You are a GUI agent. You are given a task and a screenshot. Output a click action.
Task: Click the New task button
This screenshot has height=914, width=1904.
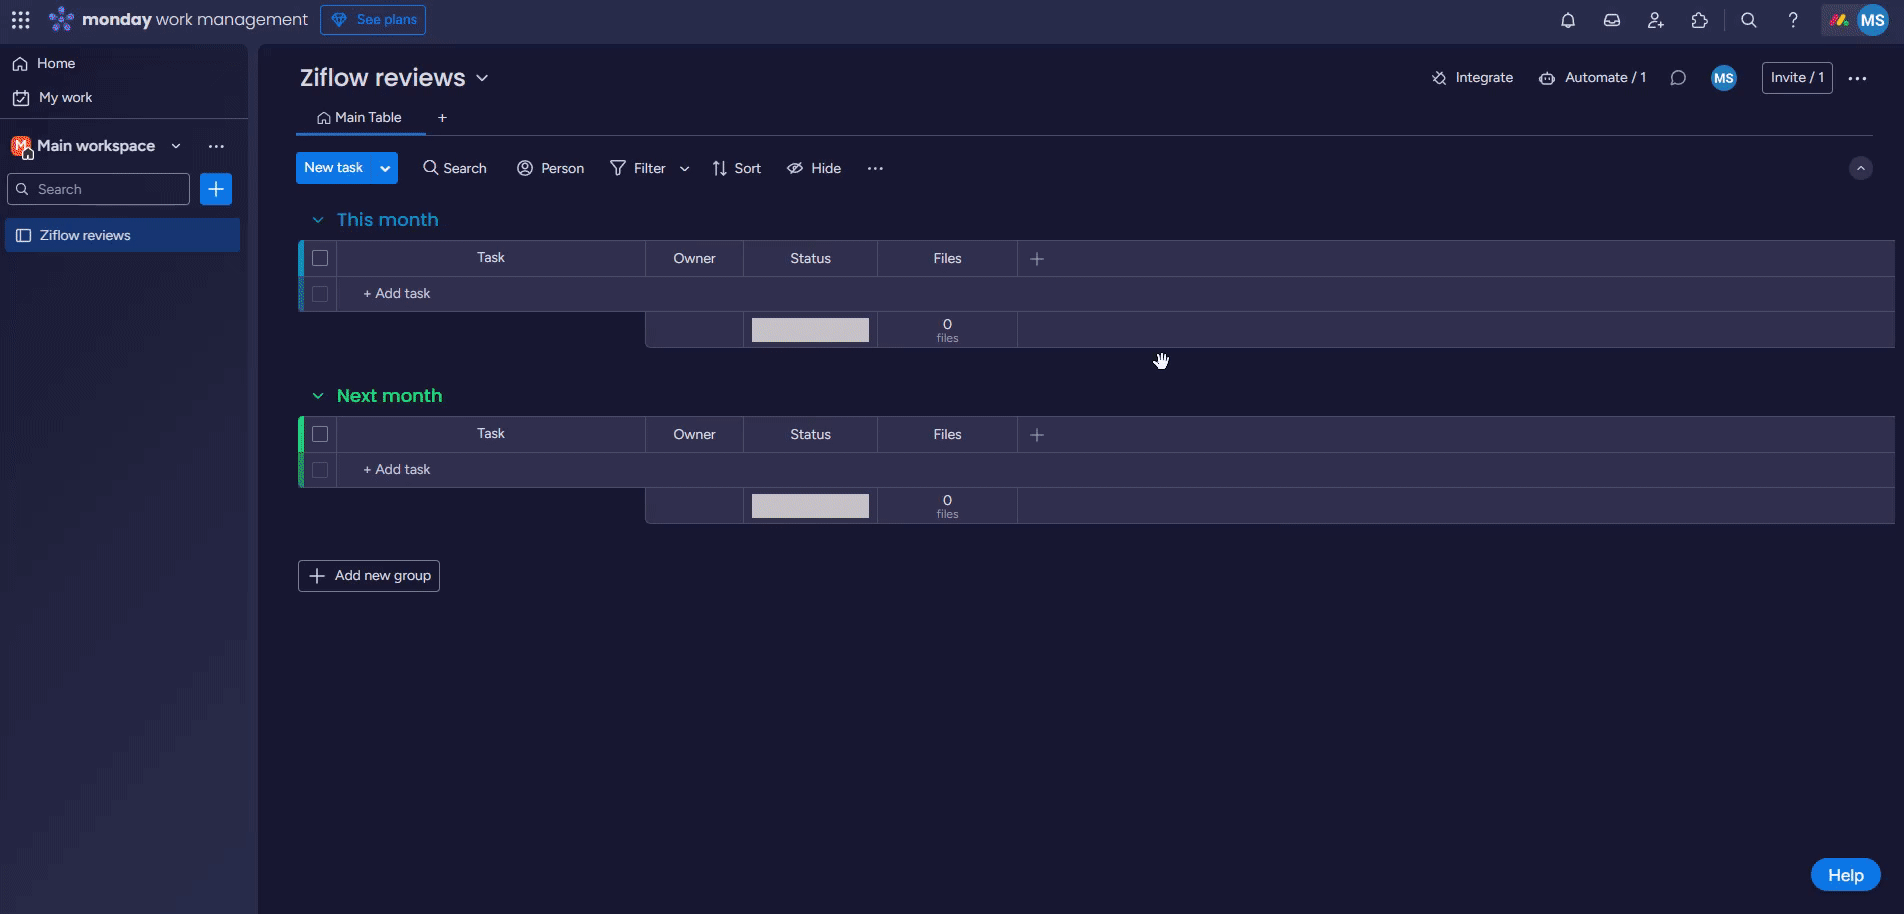[334, 168]
